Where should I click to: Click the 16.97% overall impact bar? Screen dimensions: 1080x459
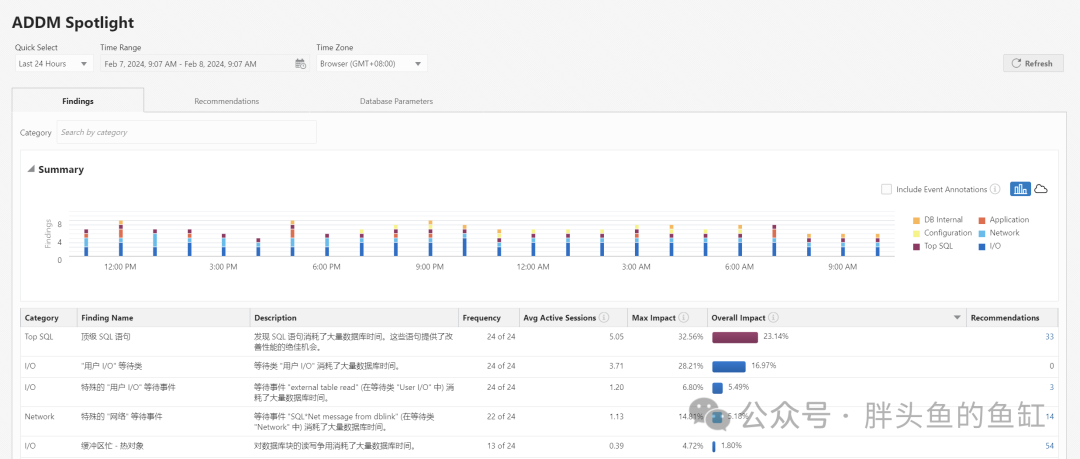pos(729,366)
